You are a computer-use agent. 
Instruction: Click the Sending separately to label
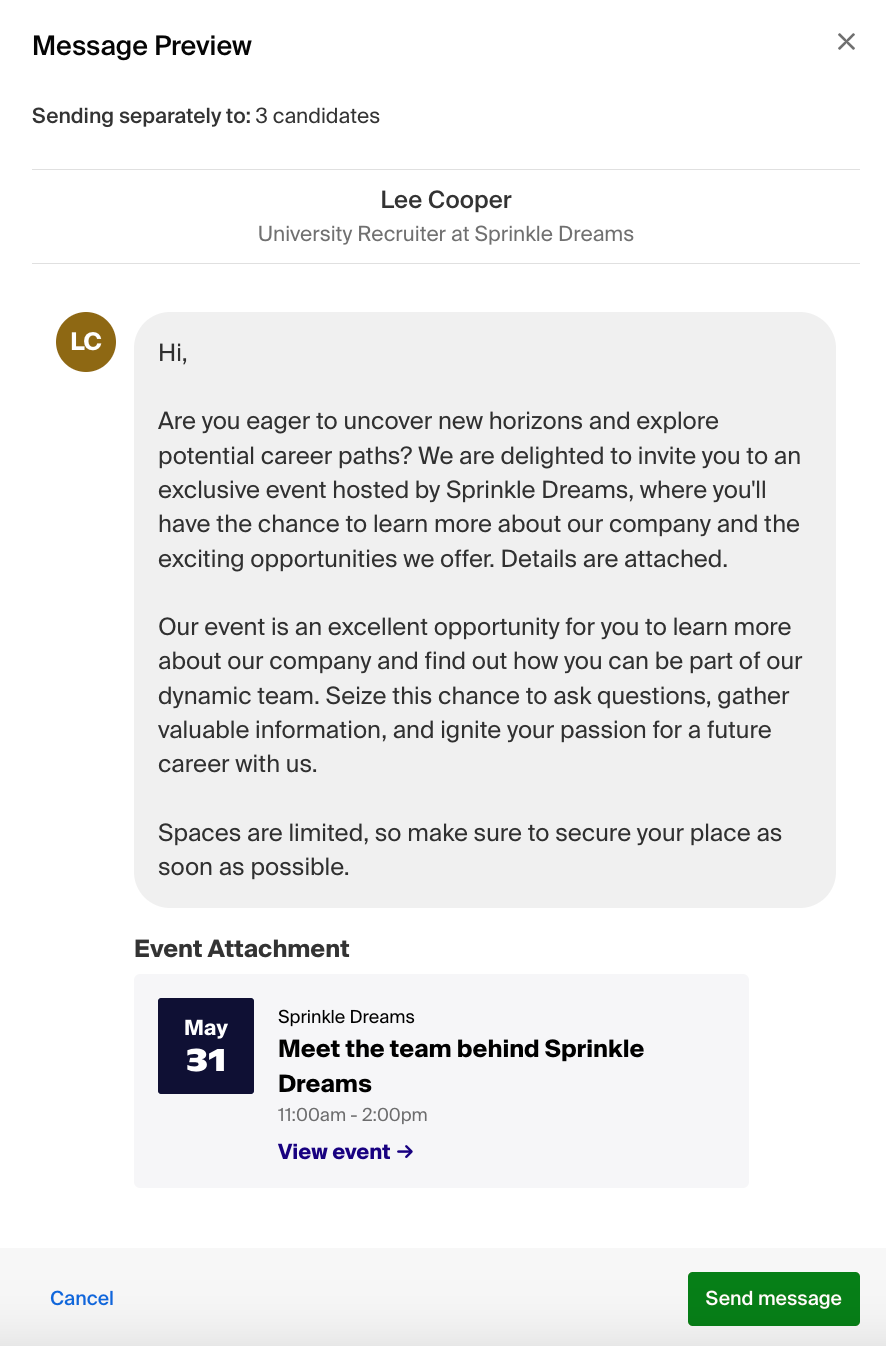(142, 116)
